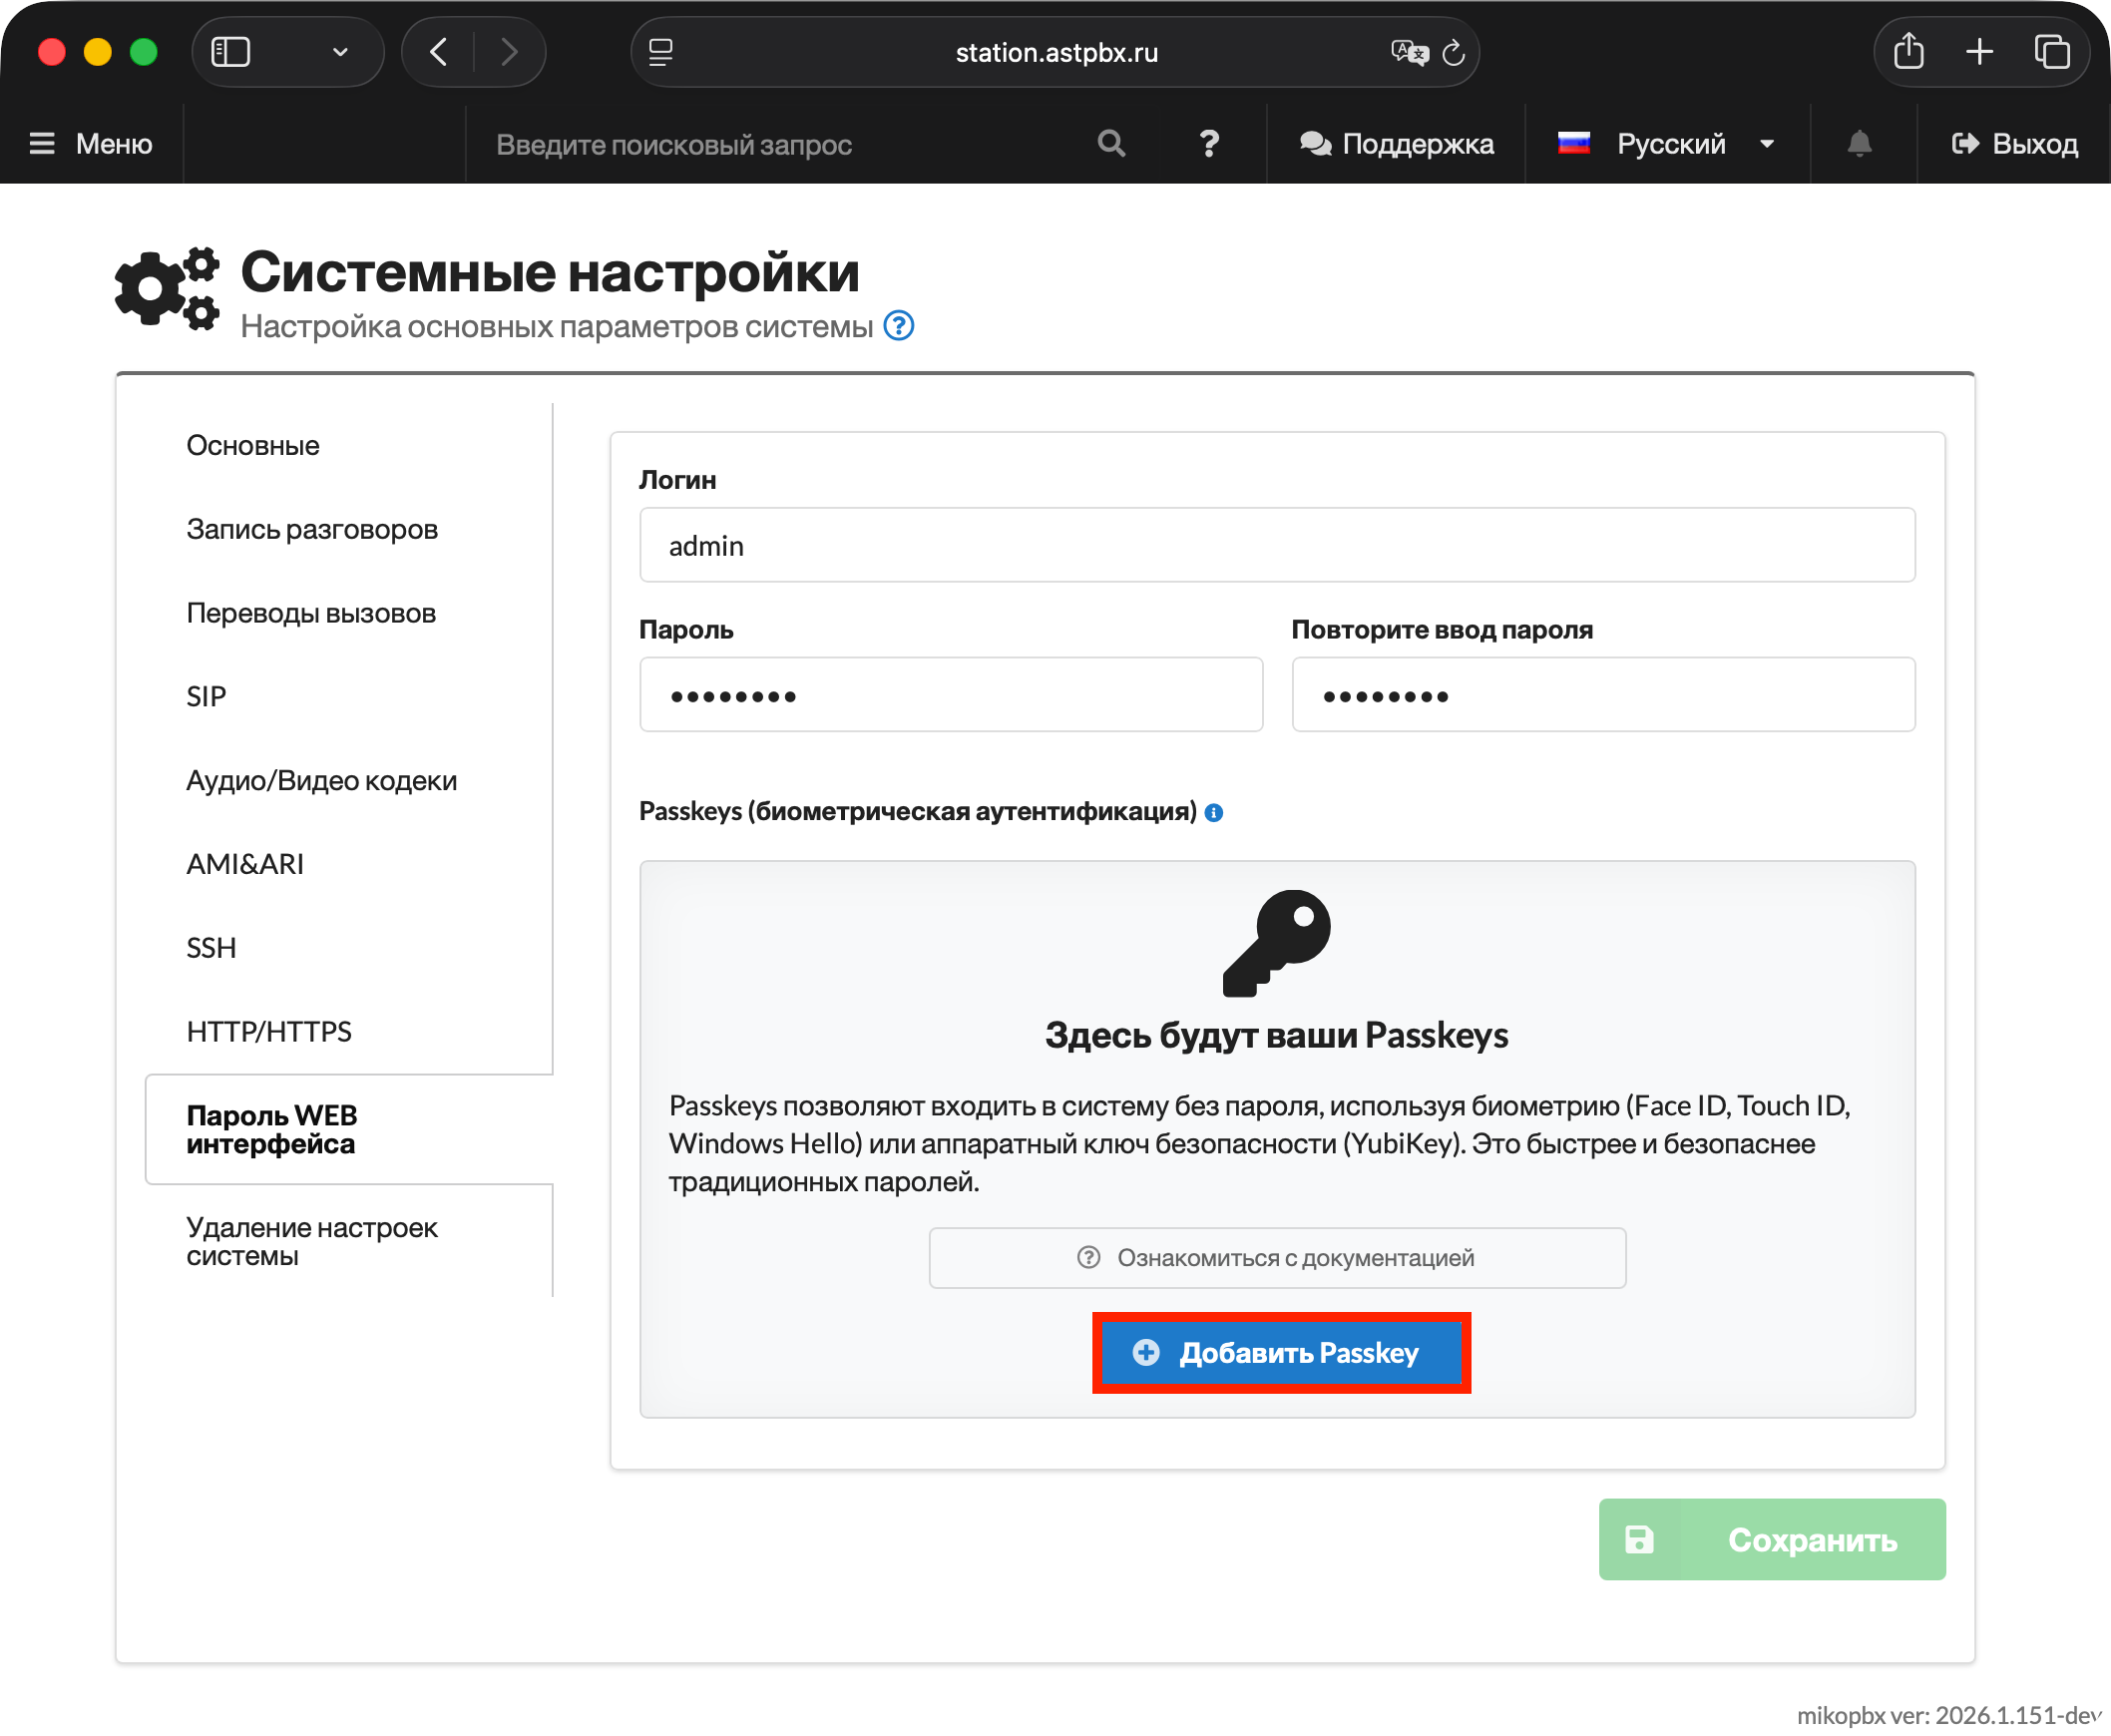Viewport: 2111px width, 1736px height.
Task: Expand the sidebar toggle dropdown chevron
Action: tap(340, 52)
